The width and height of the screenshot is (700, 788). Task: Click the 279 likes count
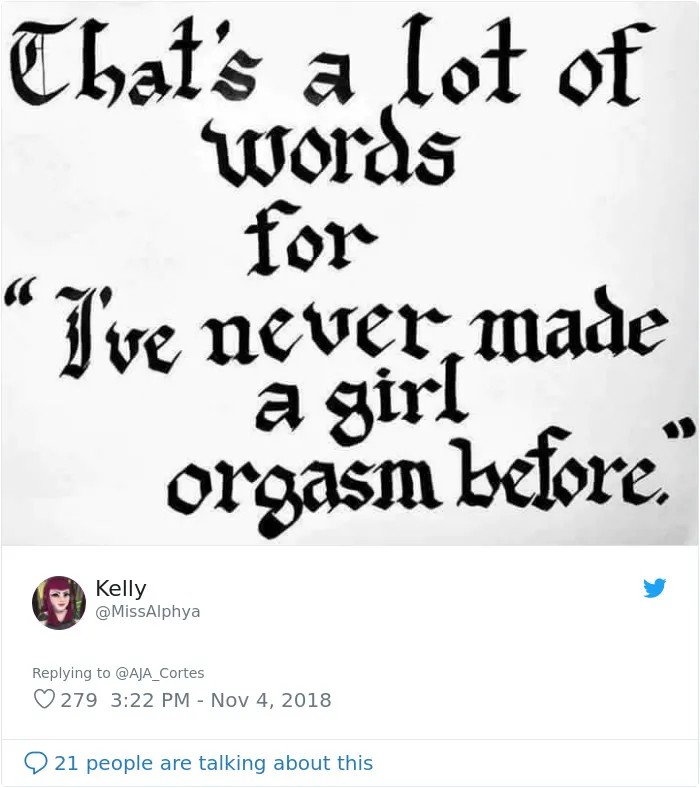pos(79,700)
